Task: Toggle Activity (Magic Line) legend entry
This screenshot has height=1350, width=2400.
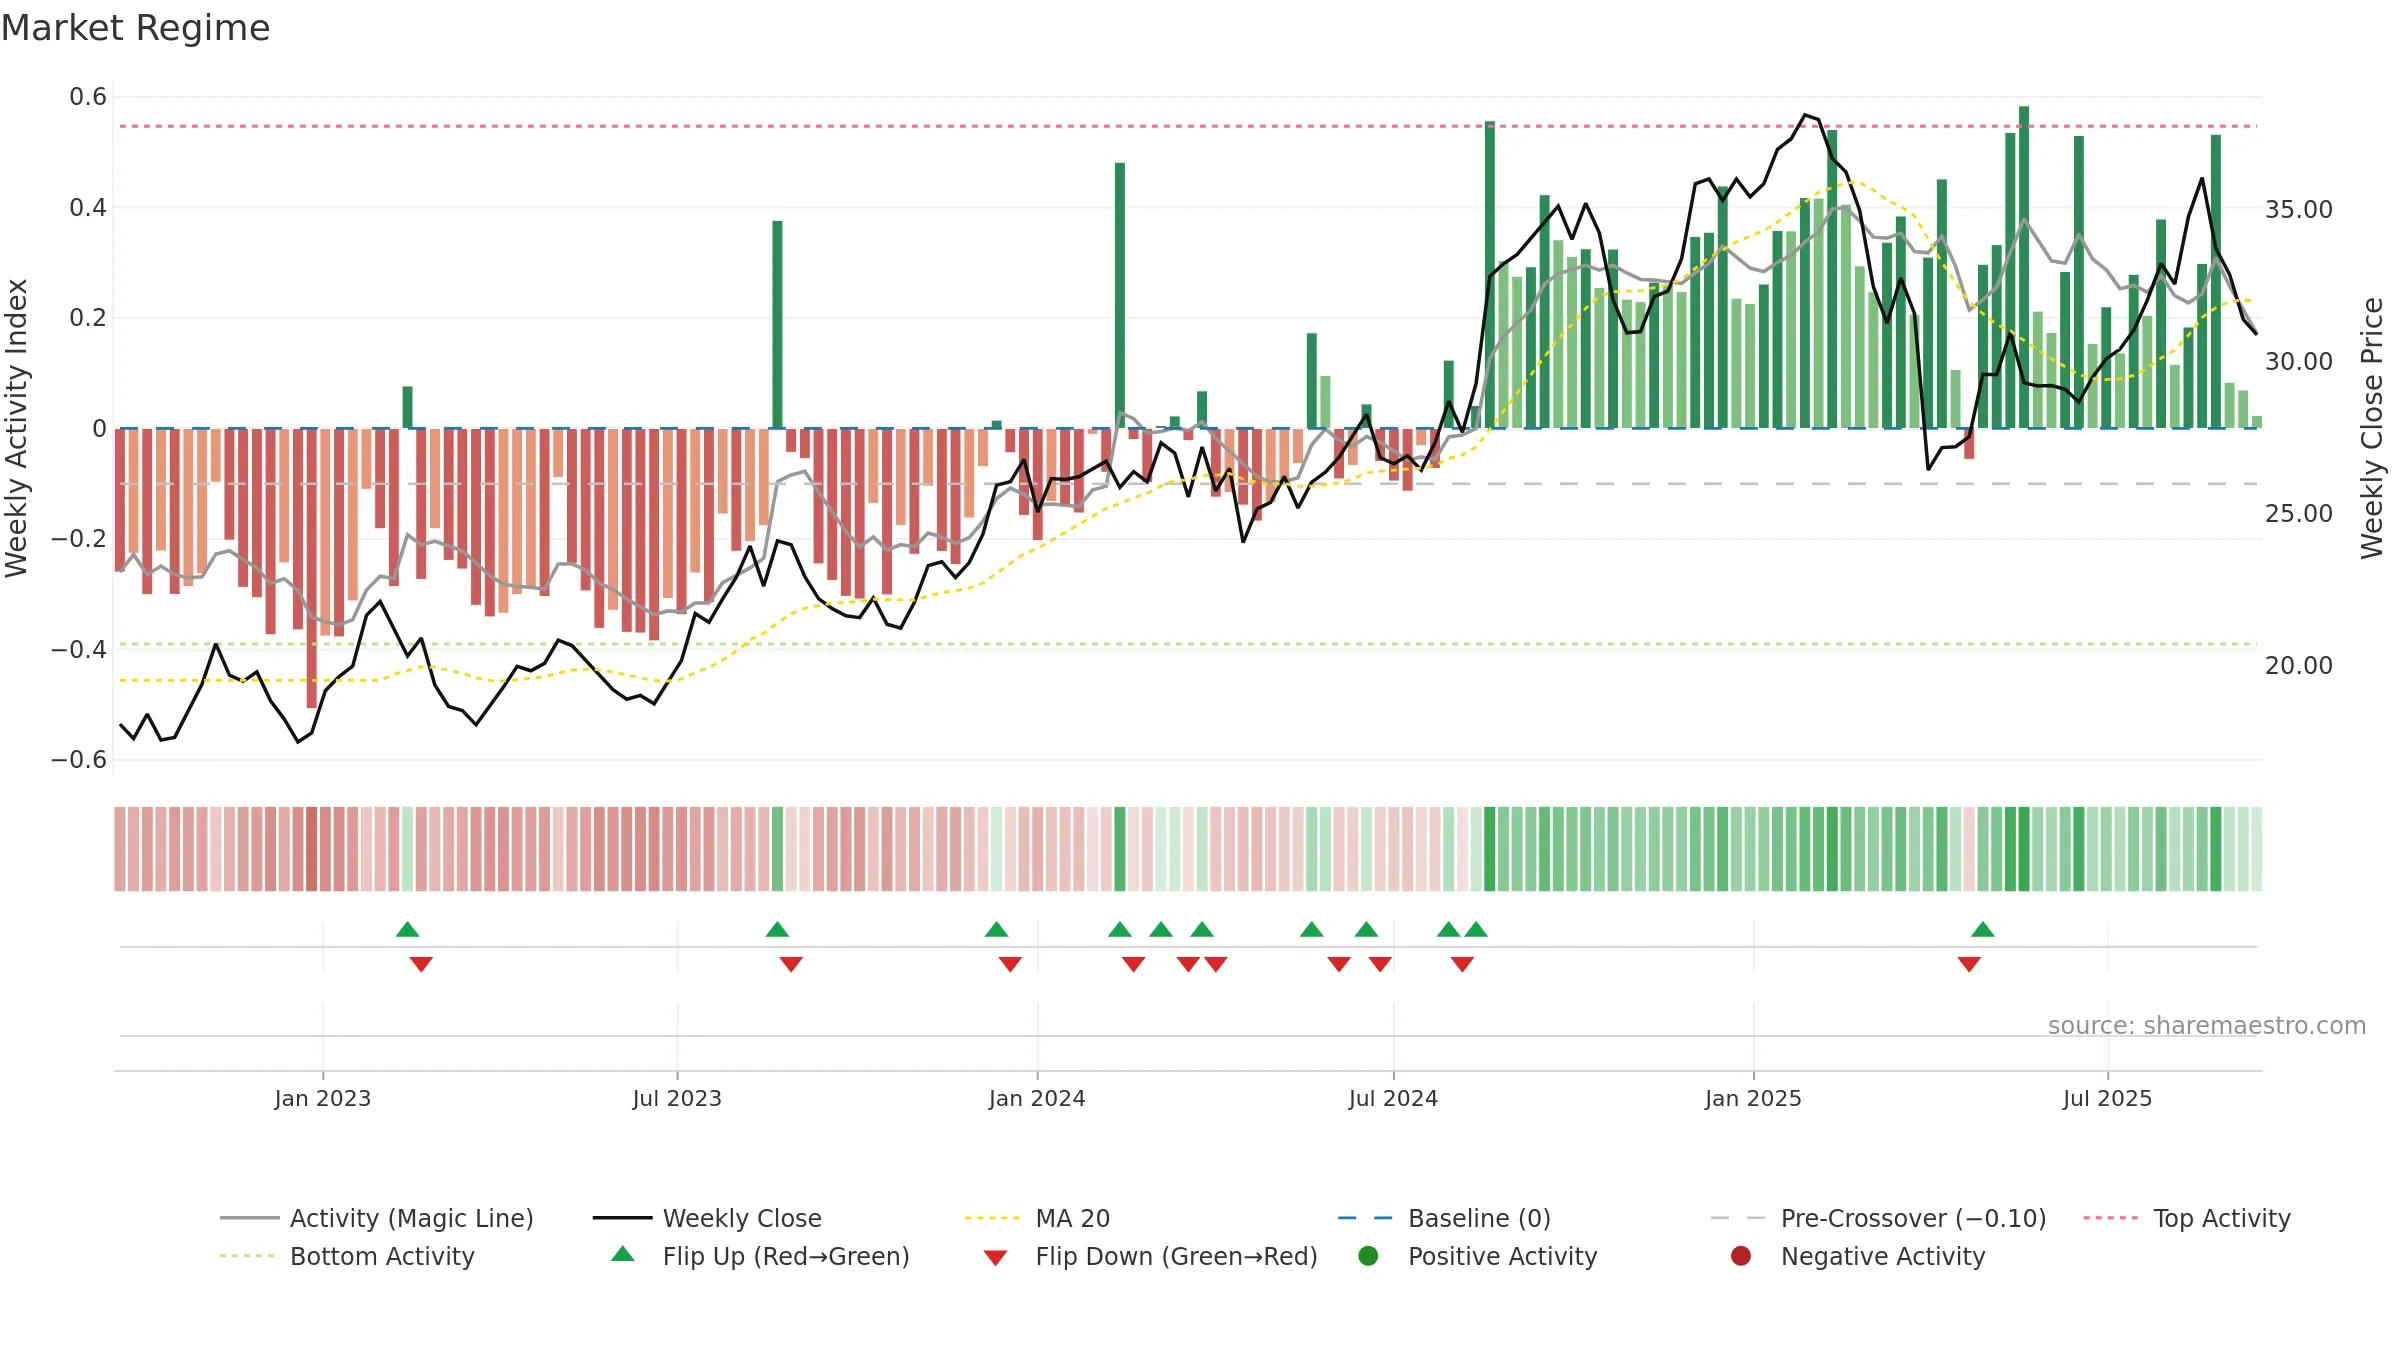Action: click(x=377, y=1218)
